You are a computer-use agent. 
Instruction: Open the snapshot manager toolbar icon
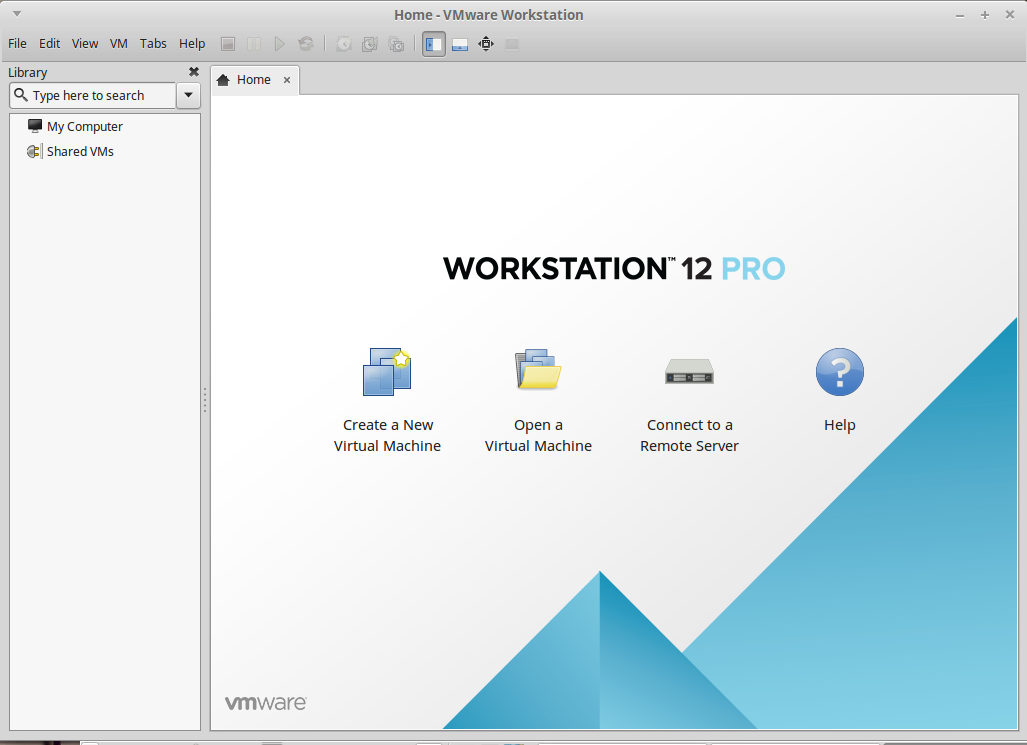click(x=396, y=44)
